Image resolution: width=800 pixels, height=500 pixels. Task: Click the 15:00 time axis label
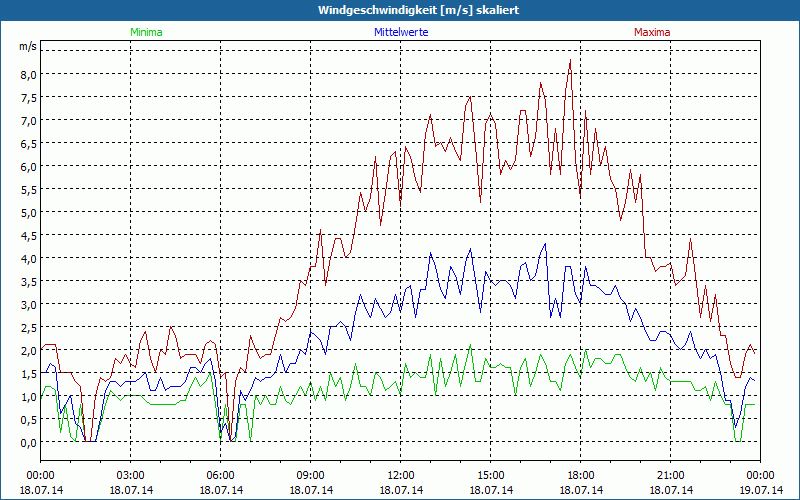(x=491, y=475)
